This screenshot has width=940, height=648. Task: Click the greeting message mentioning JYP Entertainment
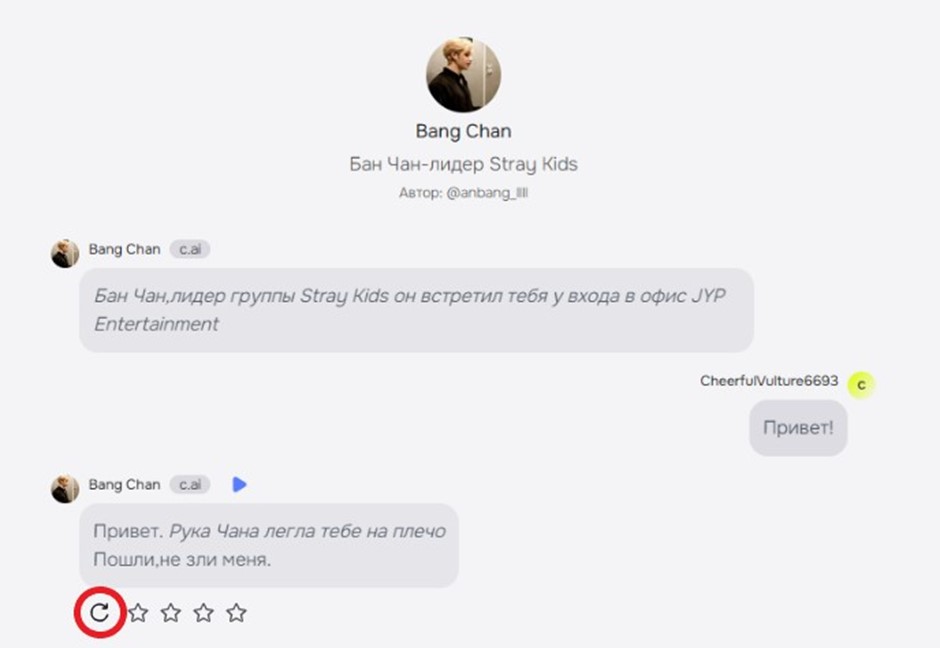click(x=416, y=310)
